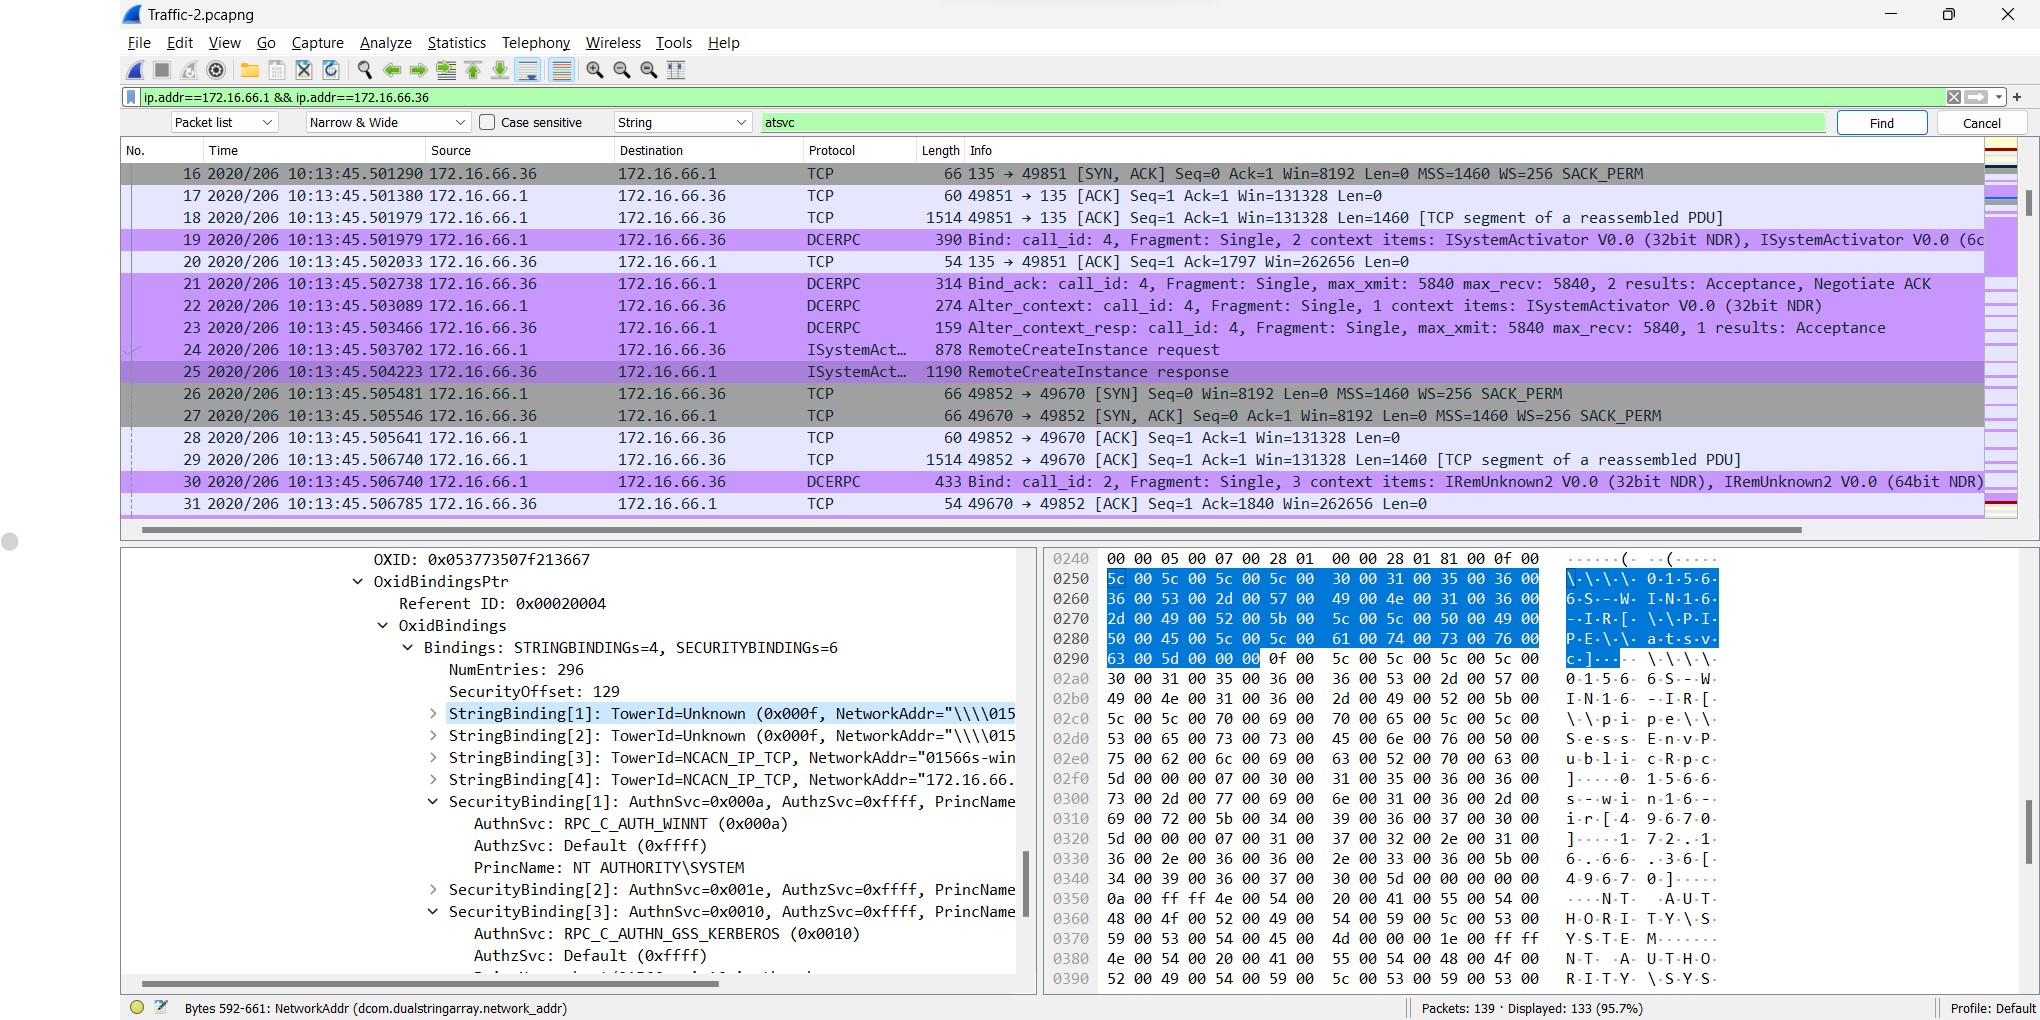Toggle packet colorization icon
The height and width of the screenshot is (1020, 2040).
(562, 70)
